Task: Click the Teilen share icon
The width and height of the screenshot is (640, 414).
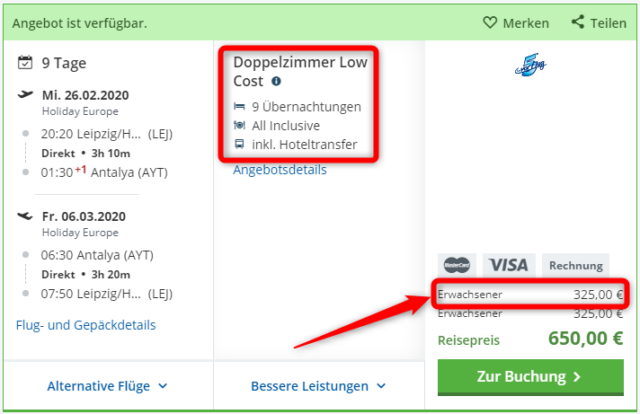Action: pos(578,22)
